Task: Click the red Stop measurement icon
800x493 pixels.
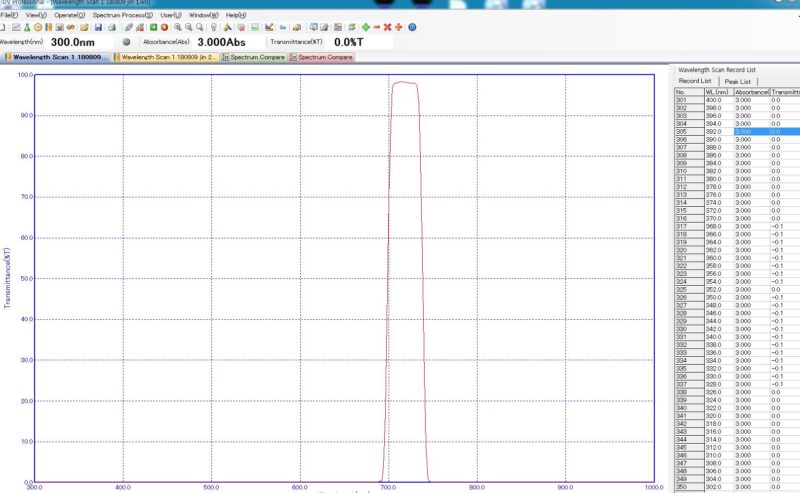Action: tap(164, 27)
